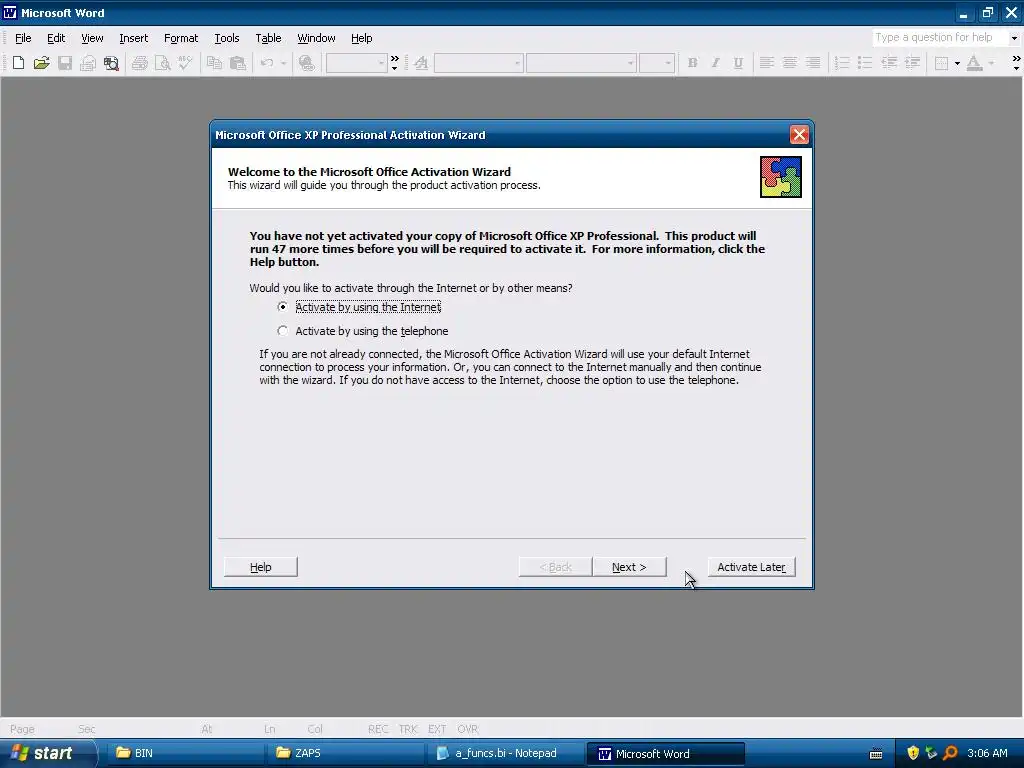The width and height of the screenshot is (1024, 768).
Task: Click the Bullets list toolbar icon
Action: point(865,63)
